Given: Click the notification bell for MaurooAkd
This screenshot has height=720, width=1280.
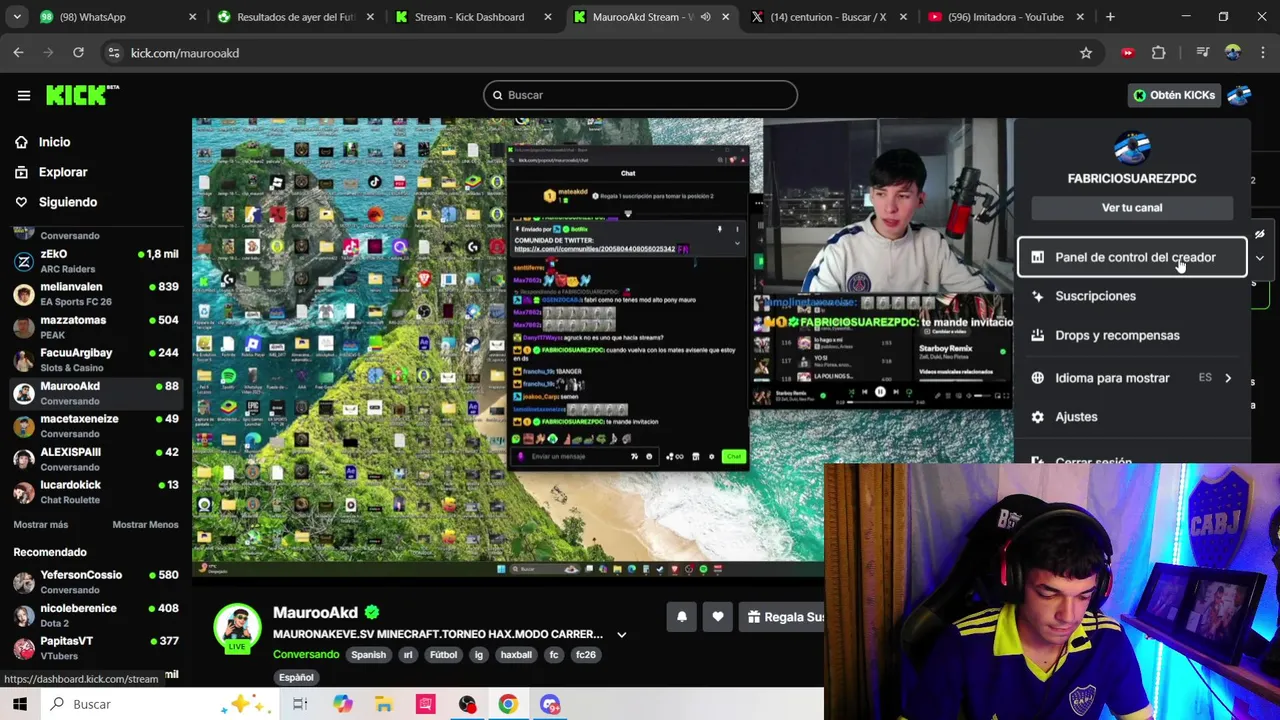Looking at the screenshot, I should tap(682, 617).
